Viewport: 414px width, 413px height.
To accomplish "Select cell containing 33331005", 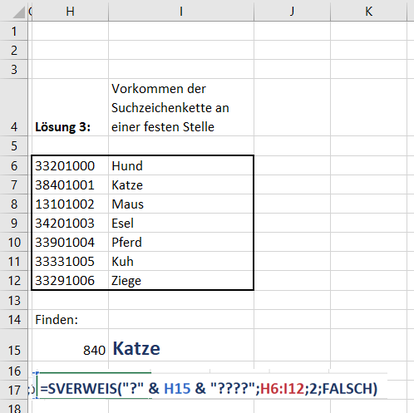I will coord(70,261).
